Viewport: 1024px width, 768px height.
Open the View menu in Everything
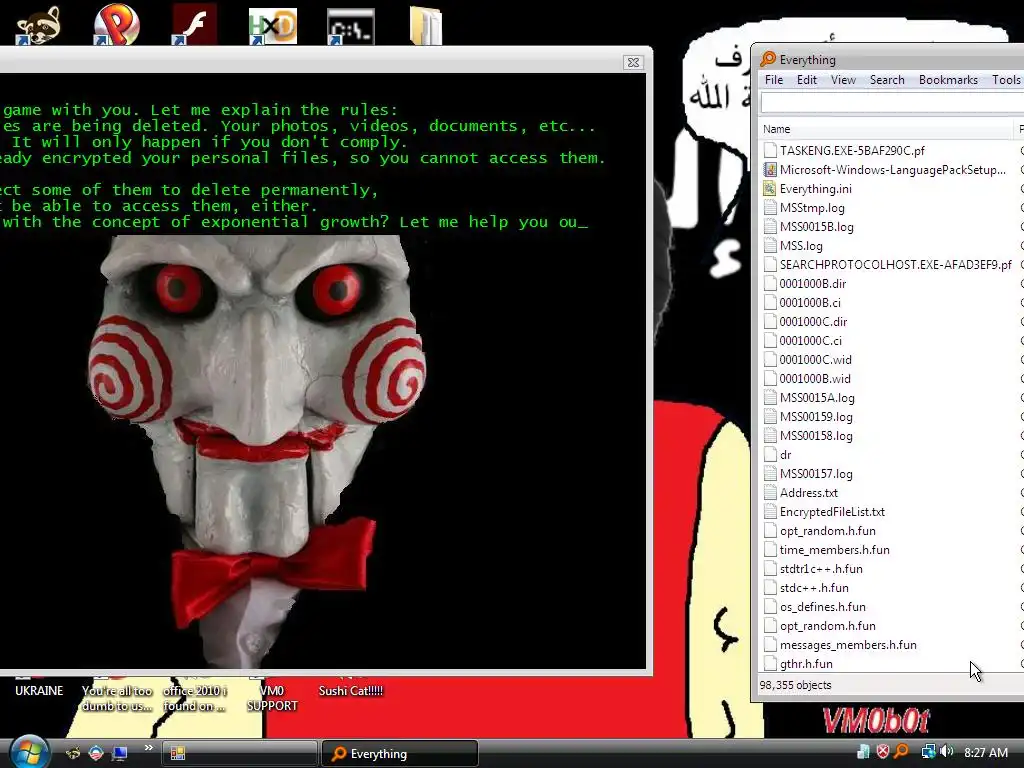pyautogui.click(x=843, y=80)
